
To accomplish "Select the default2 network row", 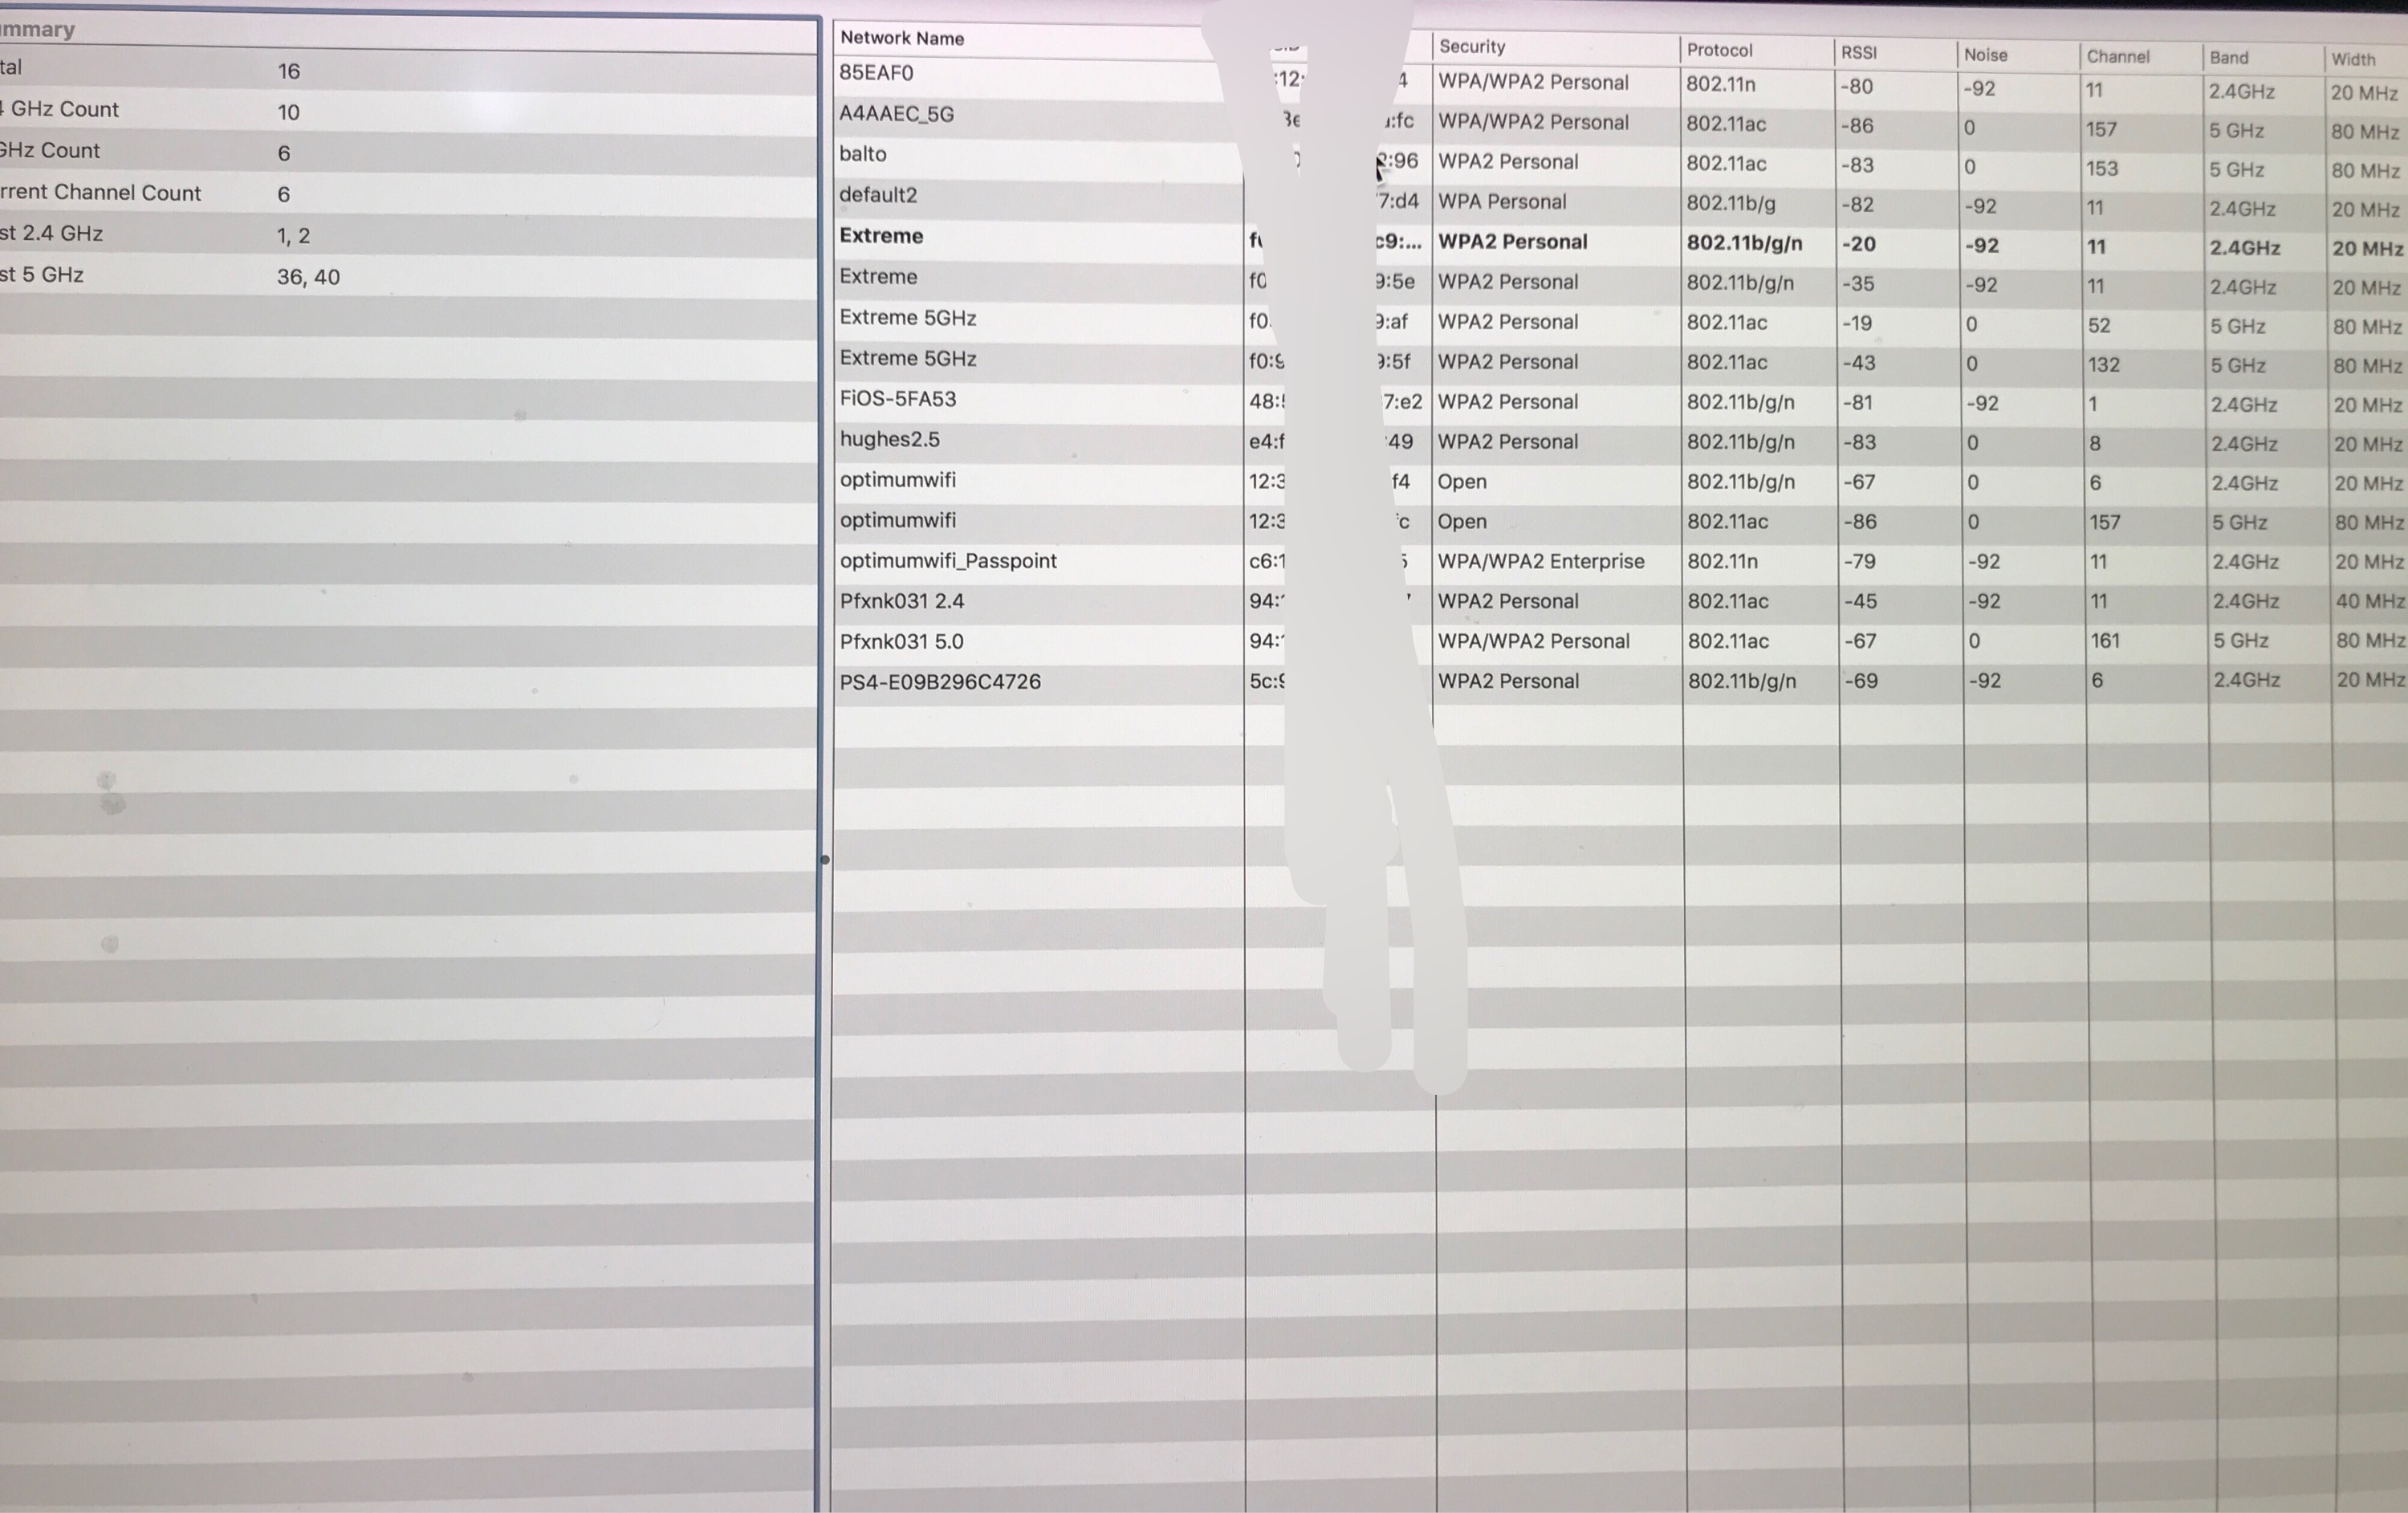I will 878,195.
